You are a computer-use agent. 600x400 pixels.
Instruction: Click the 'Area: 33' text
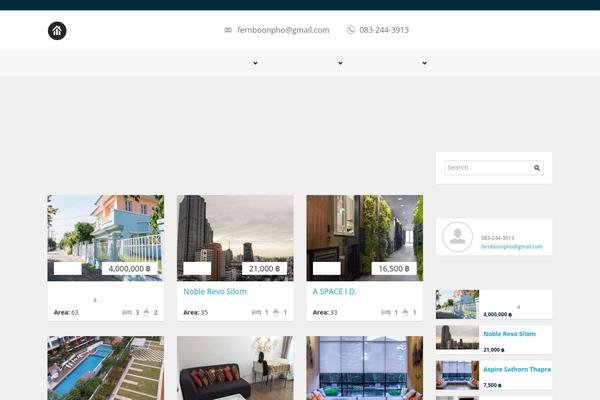coord(325,312)
